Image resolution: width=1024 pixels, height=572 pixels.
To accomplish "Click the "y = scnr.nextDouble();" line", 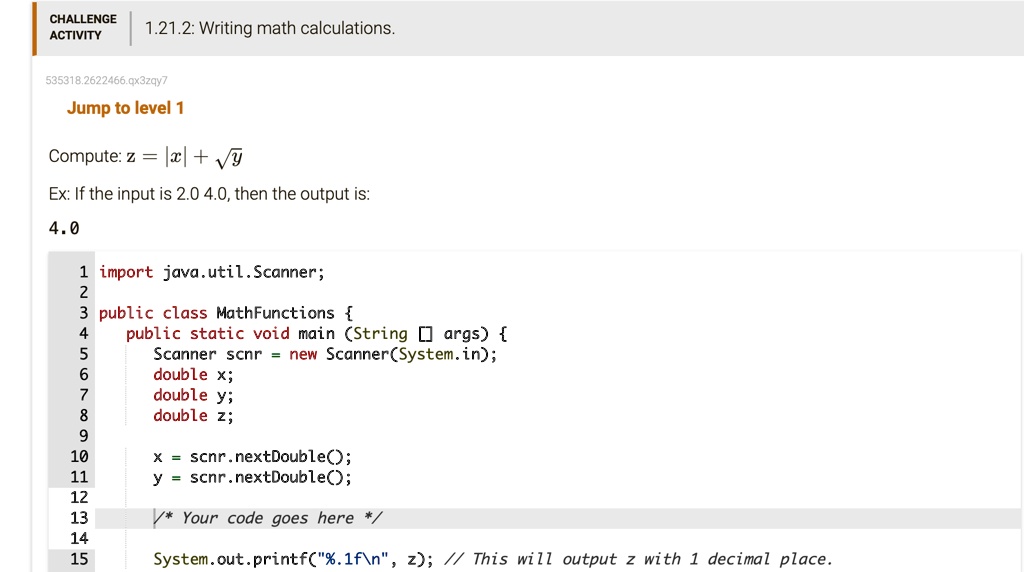I will (x=252, y=477).
